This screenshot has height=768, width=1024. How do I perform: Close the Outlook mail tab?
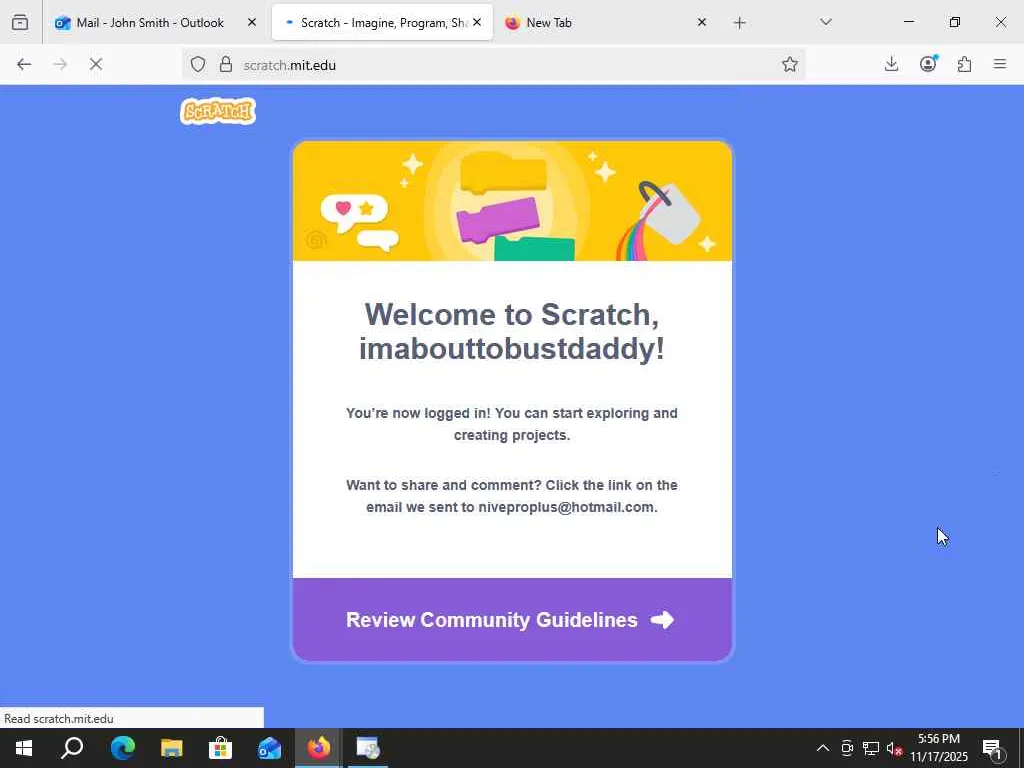click(x=252, y=22)
